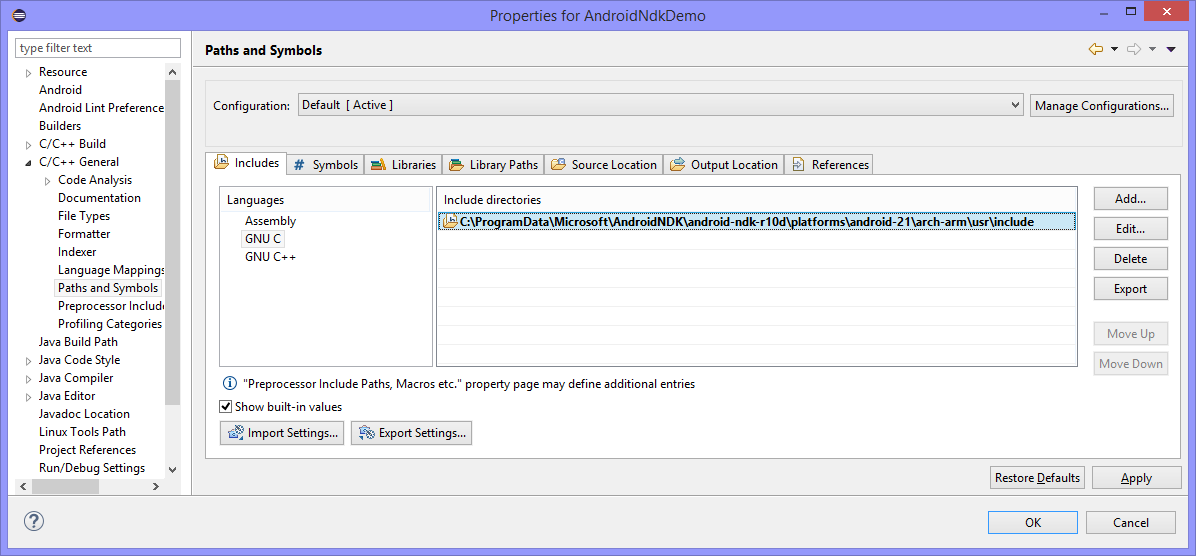The height and width of the screenshot is (556, 1196).
Task: Open the view menu triangle icon
Action: (x=1171, y=50)
